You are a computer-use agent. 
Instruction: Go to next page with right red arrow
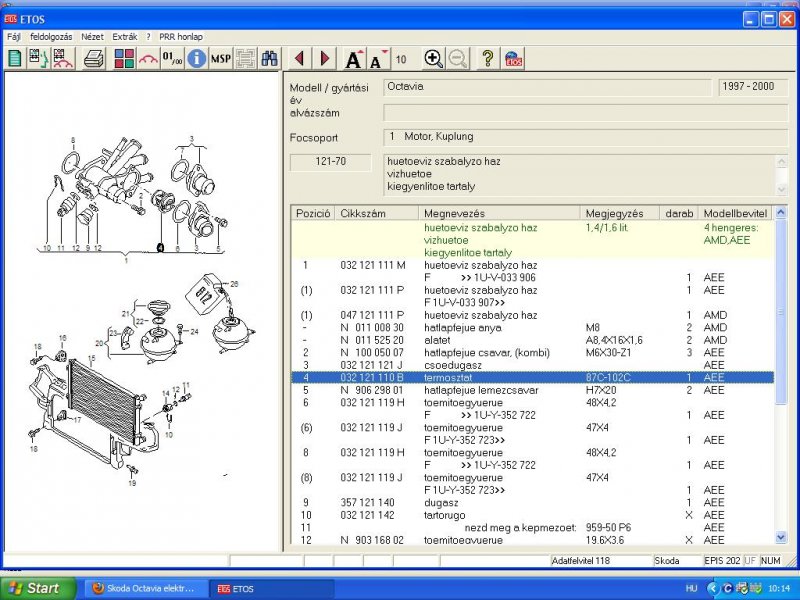tap(324, 58)
